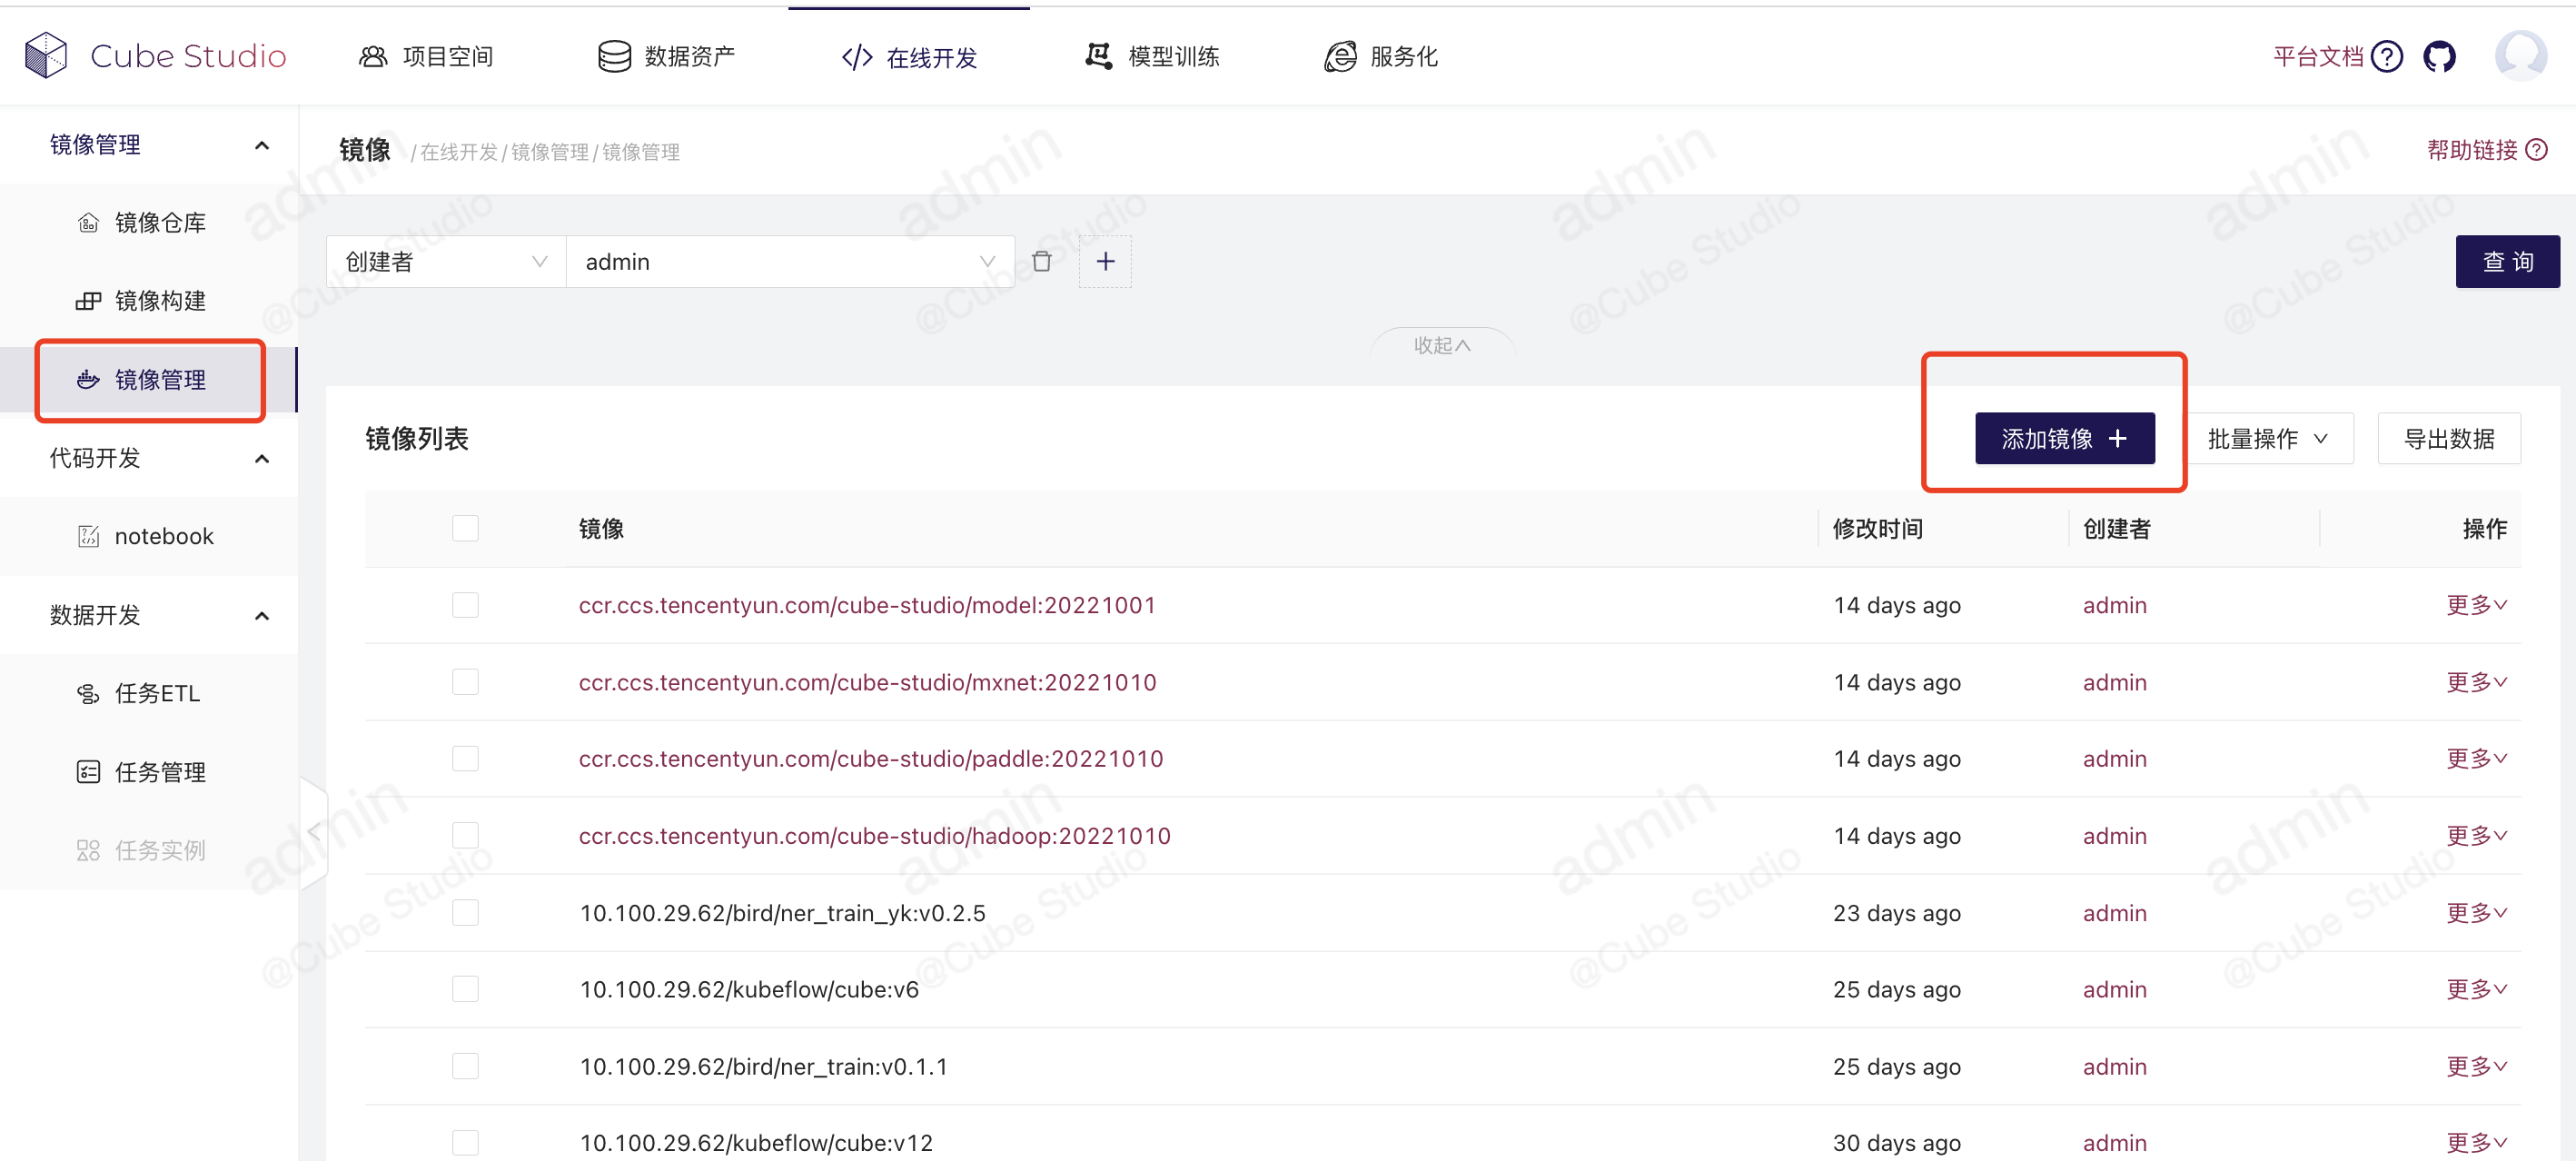The width and height of the screenshot is (2576, 1161).
Task: Open the paddle:20221010 image link
Action: tap(870, 759)
